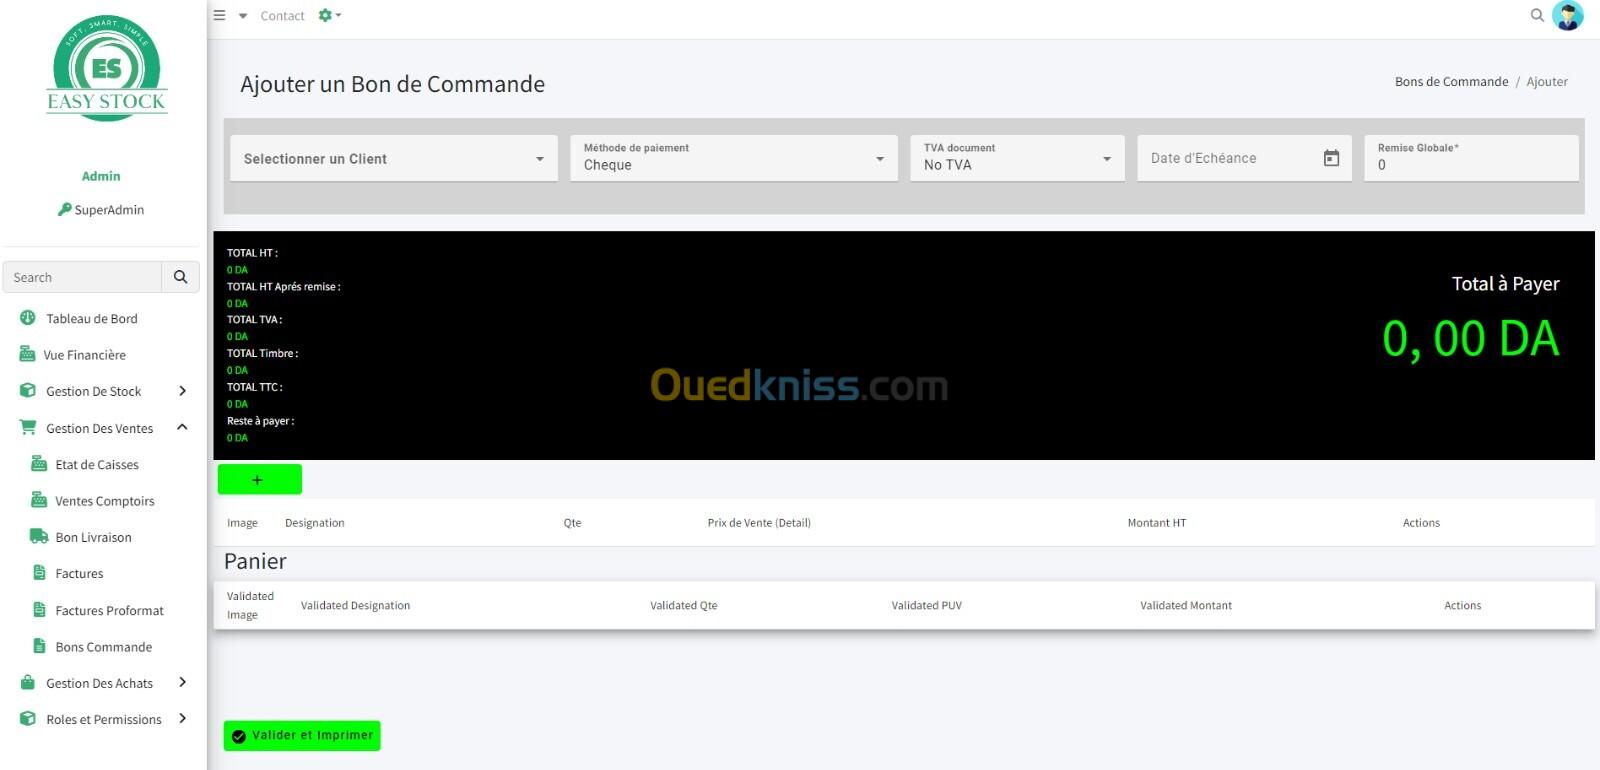Screen dimensions: 1600x770
Task: Open Vue Financière menu item
Action: click(x=85, y=355)
